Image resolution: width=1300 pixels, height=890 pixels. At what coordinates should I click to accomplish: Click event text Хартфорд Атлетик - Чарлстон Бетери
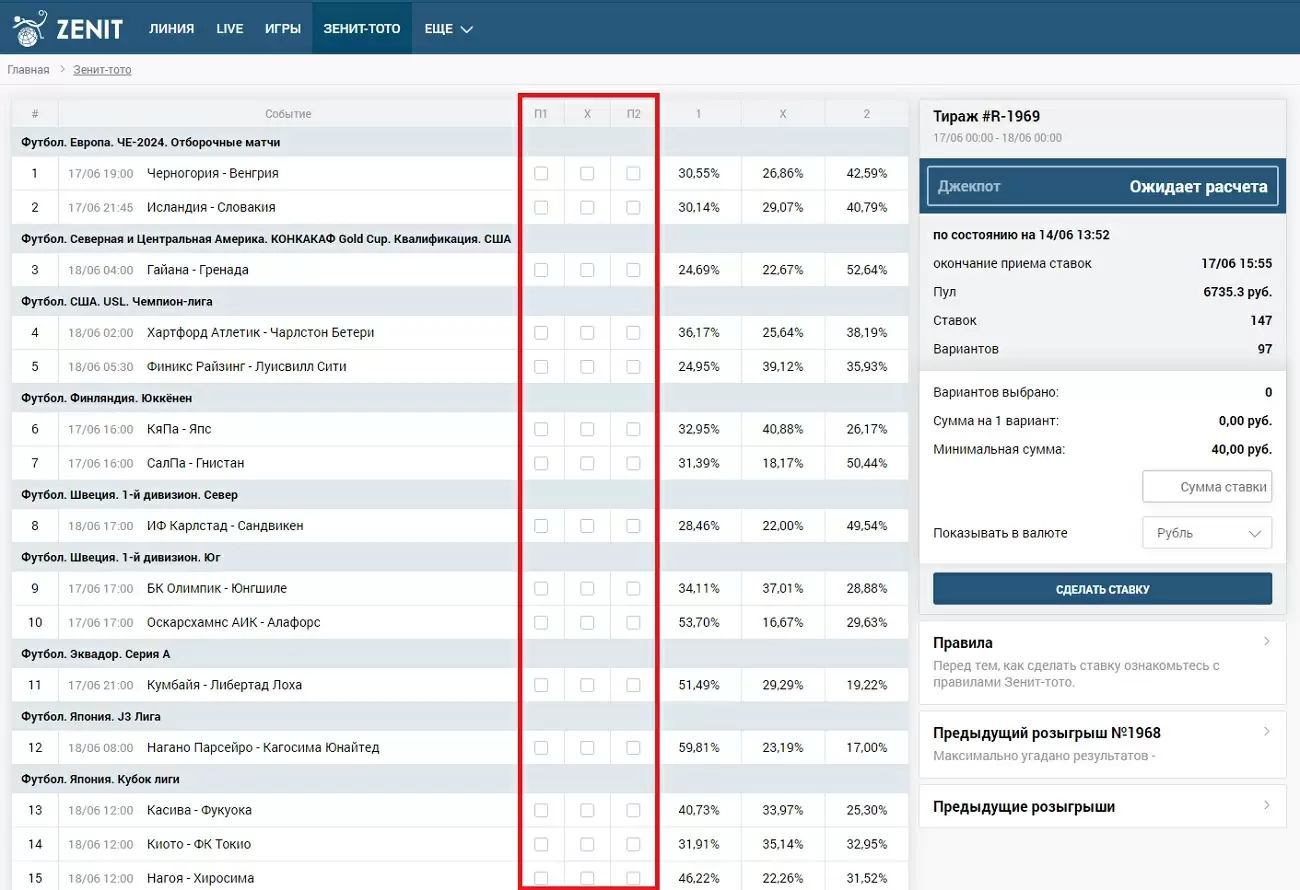tap(261, 332)
